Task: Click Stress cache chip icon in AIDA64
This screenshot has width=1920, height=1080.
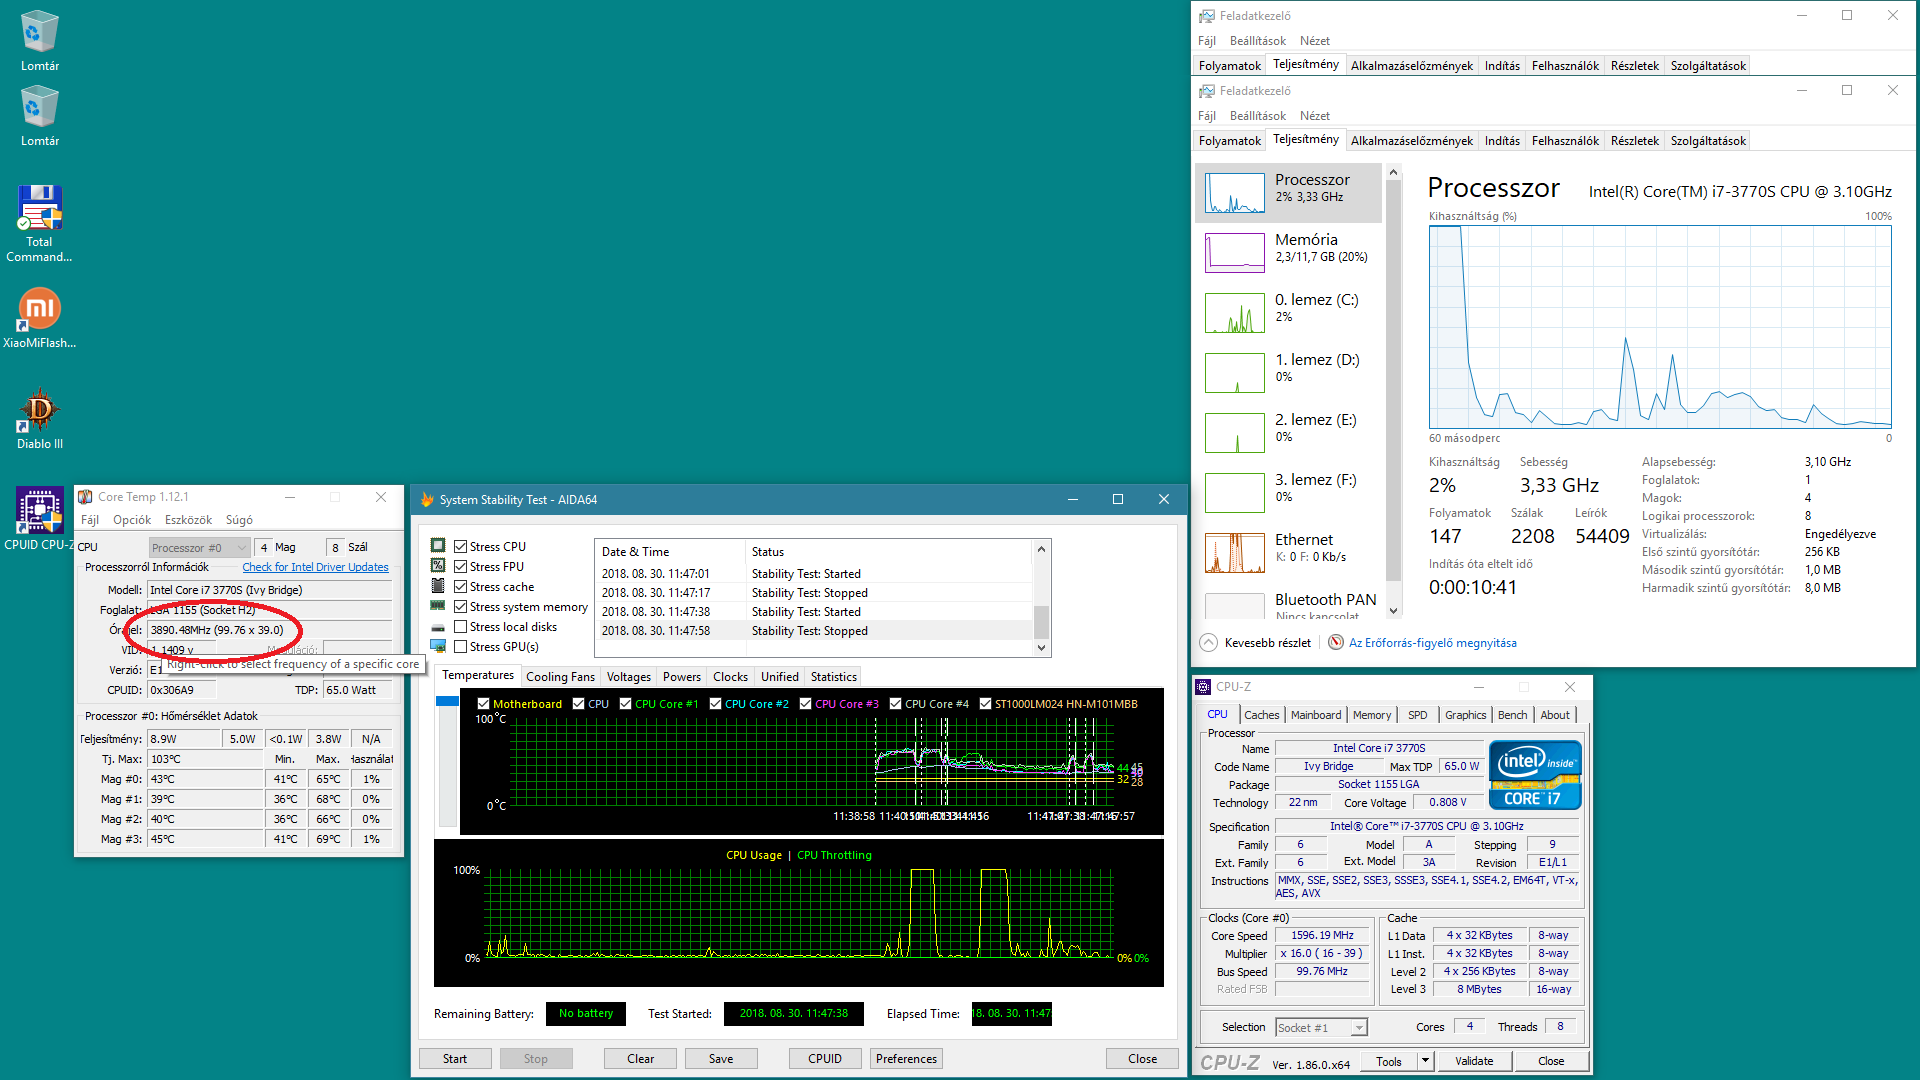Action: tap(438, 586)
